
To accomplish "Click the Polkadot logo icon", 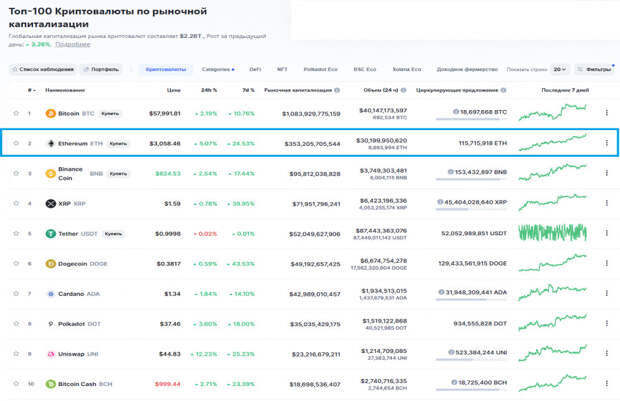I will pyautogui.click(x=51, y=324).
